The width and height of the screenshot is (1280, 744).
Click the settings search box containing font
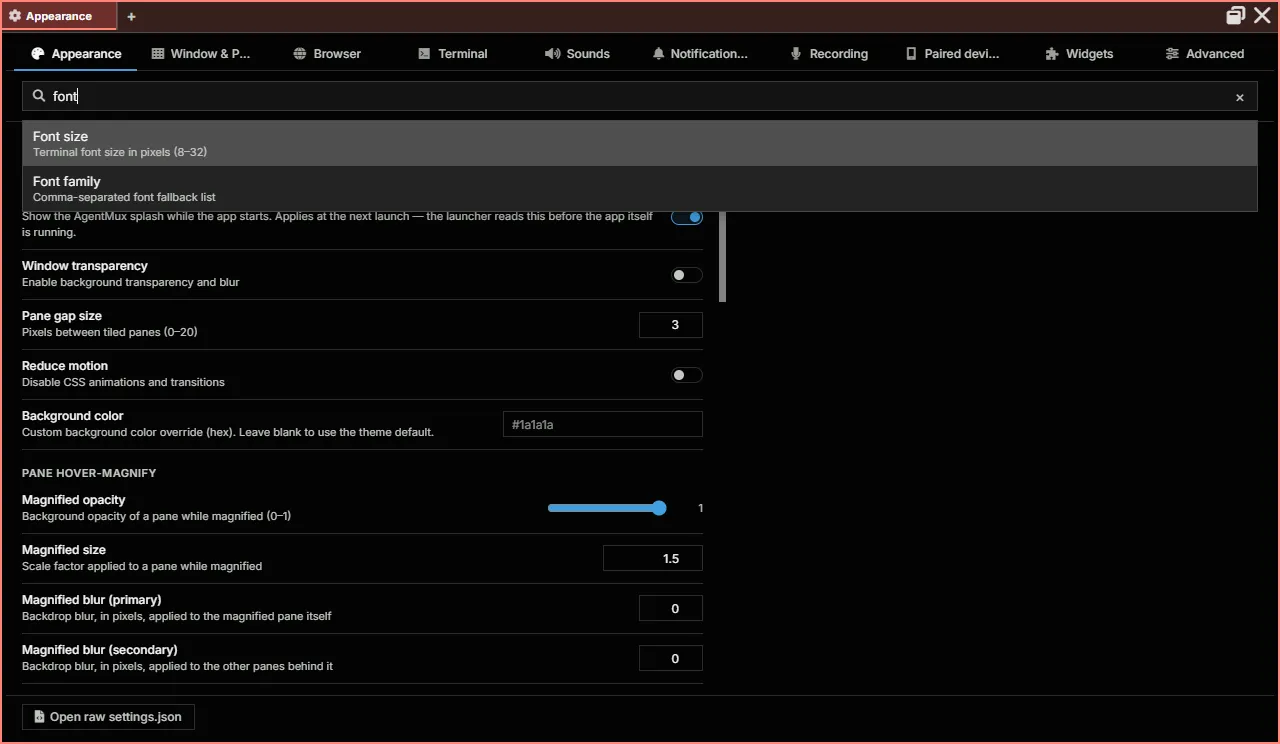[x=640, y=96]
